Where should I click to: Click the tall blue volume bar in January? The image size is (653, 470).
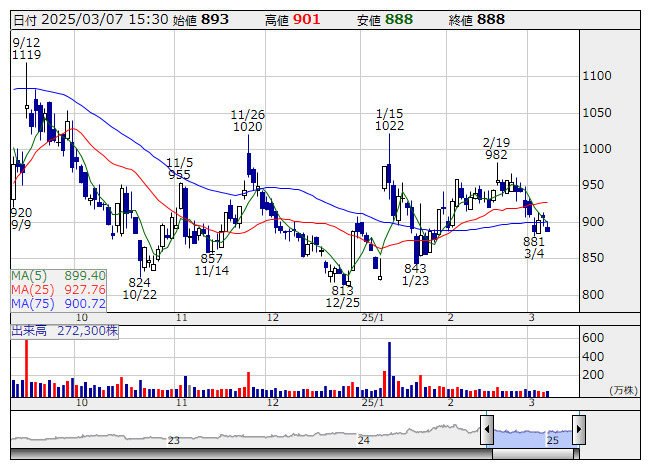pos(389,370)
